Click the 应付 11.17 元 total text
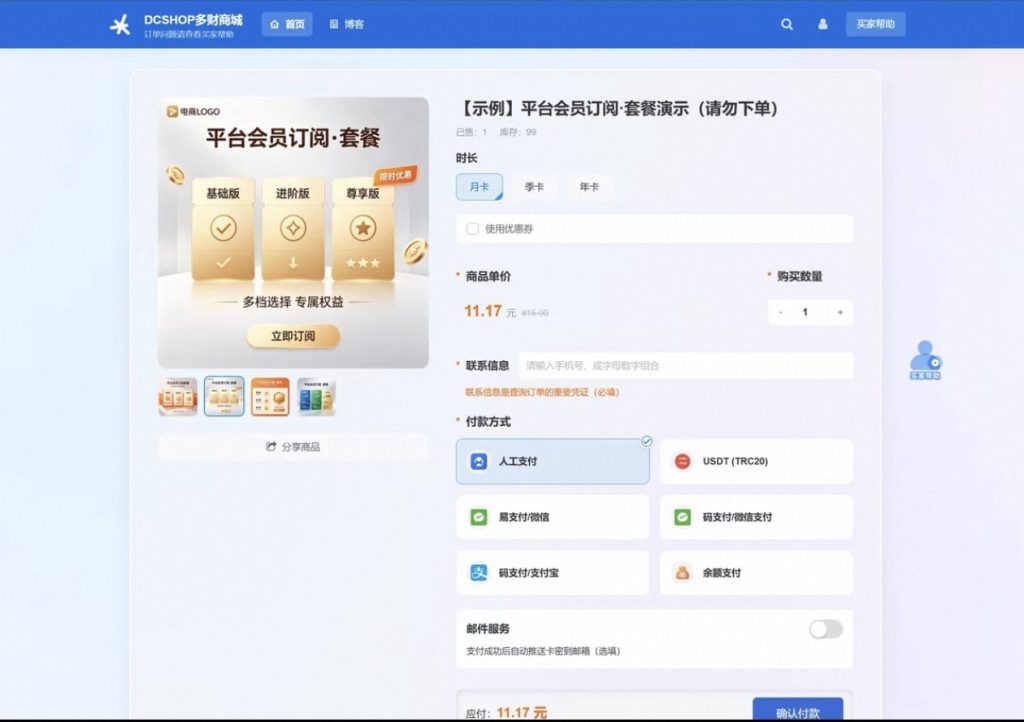1024x722 pixels. 507,712
